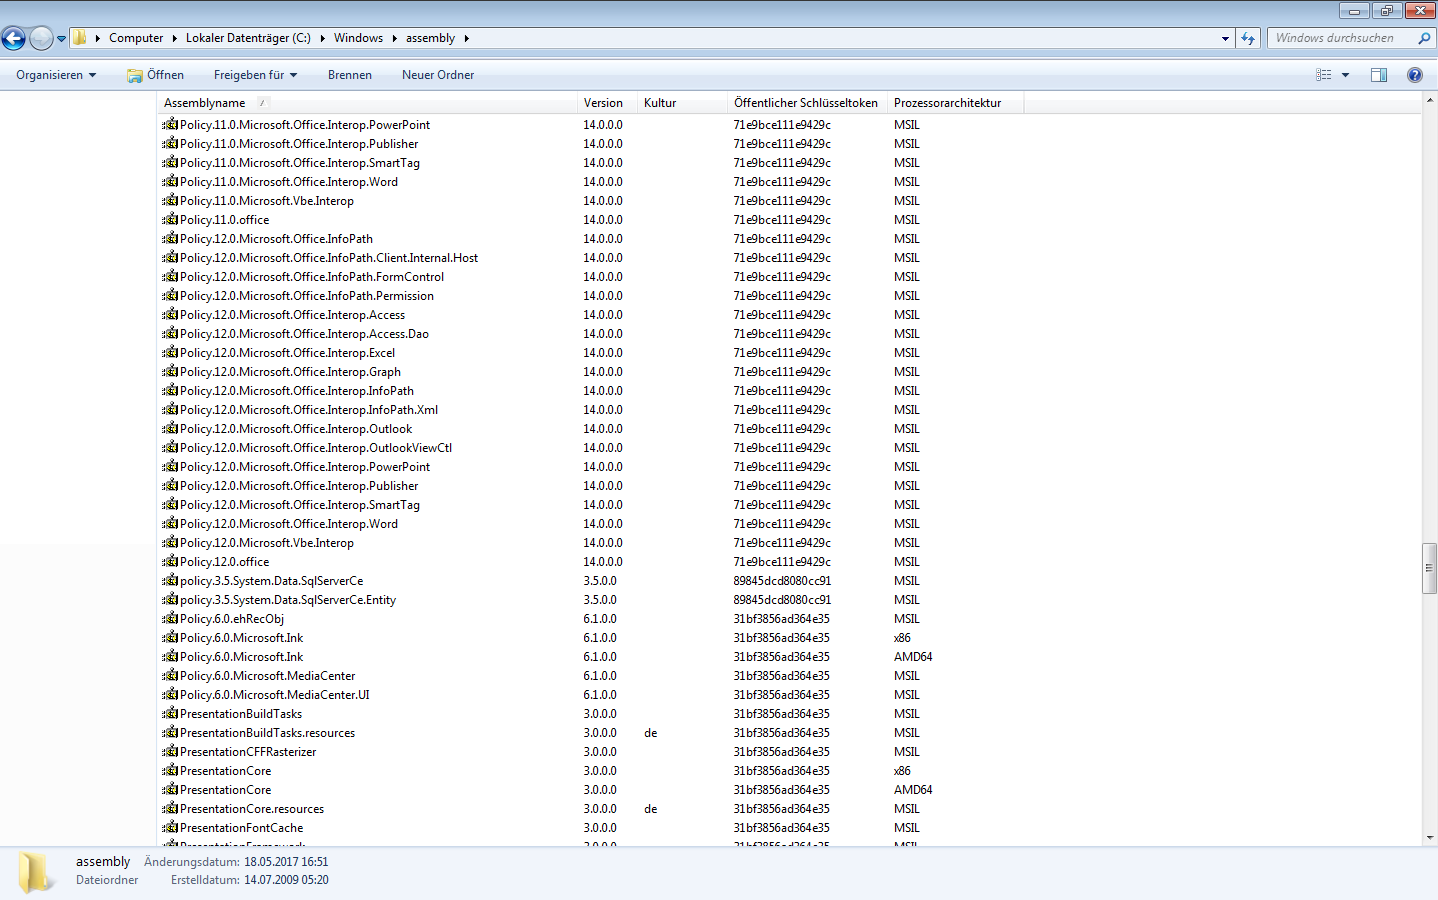Click the change view icon
Viewport: 1438px width, 900px height.
pyautogui.click(x=1324, y=75)
